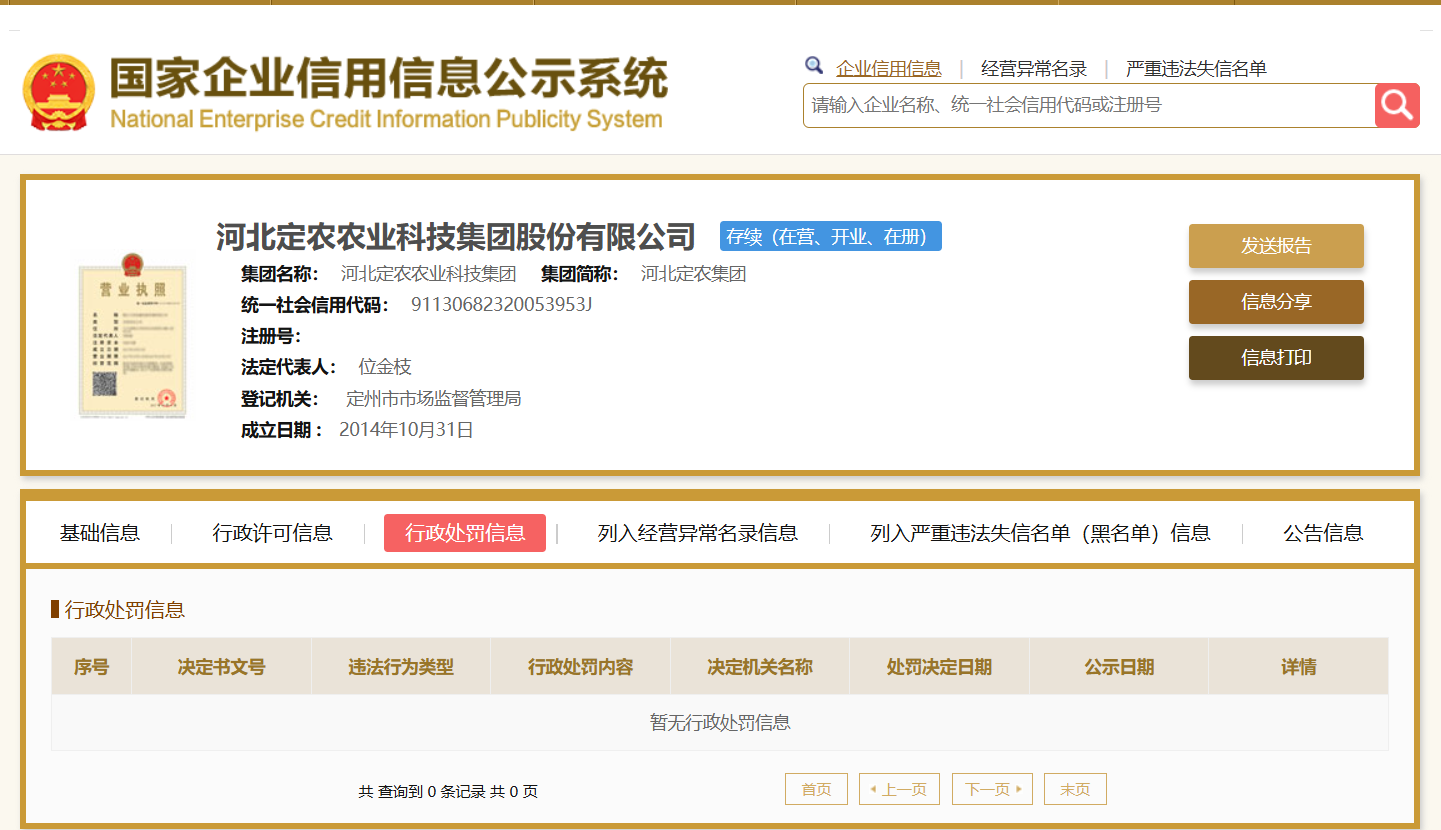The image size is (1441, 830).
Task: Switch to the 基础信息 tab
Action: (x=100, y=533)
